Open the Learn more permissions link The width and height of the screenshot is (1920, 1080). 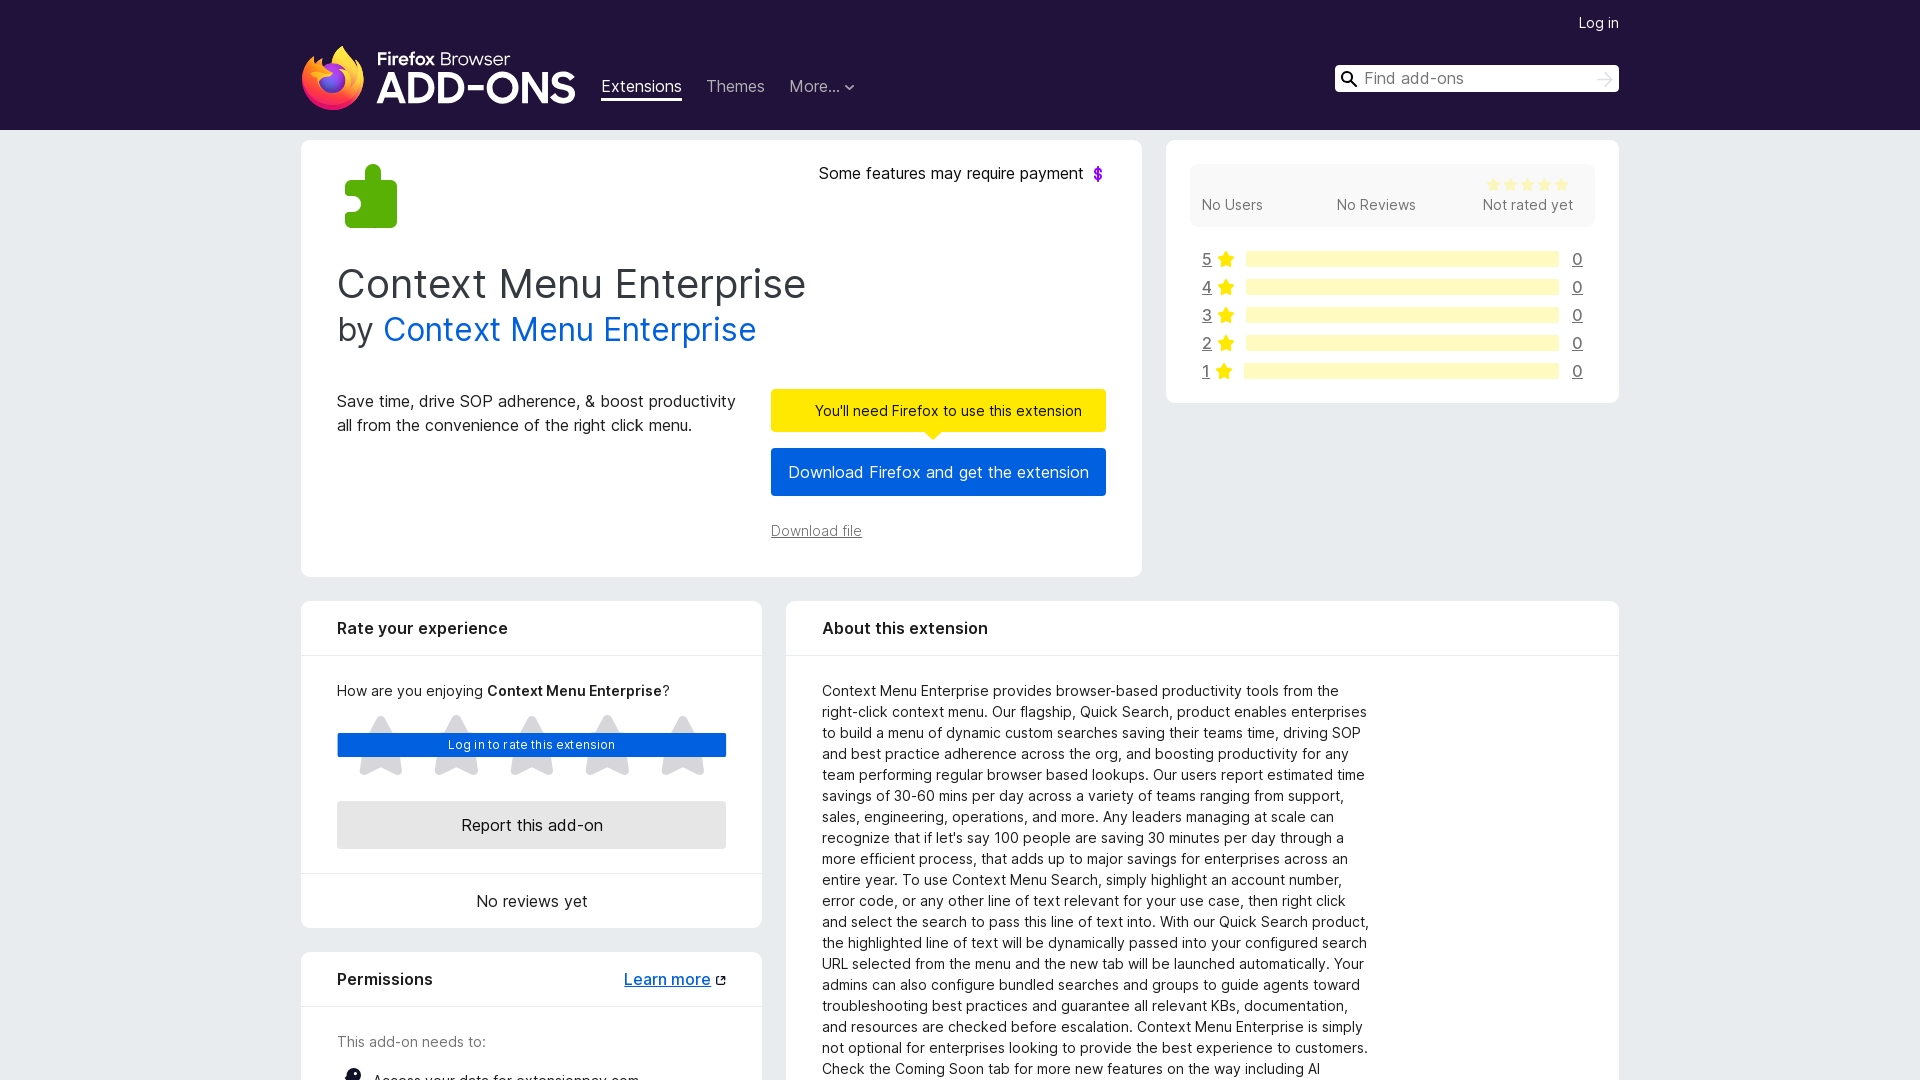667,980
